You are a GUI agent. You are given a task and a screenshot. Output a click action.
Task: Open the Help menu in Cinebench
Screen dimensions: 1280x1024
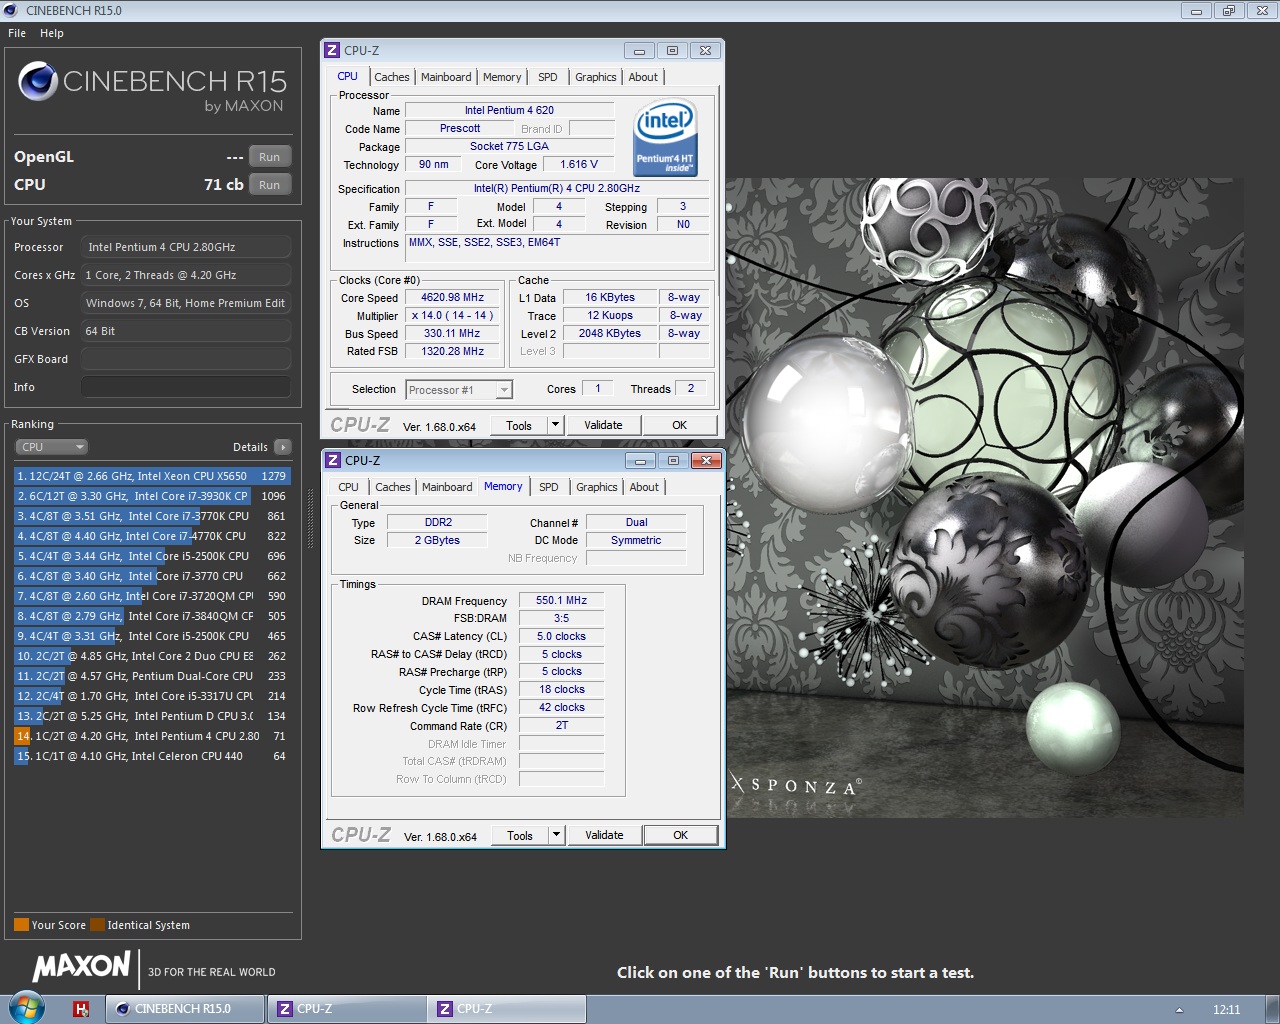(x=52, y=33)
